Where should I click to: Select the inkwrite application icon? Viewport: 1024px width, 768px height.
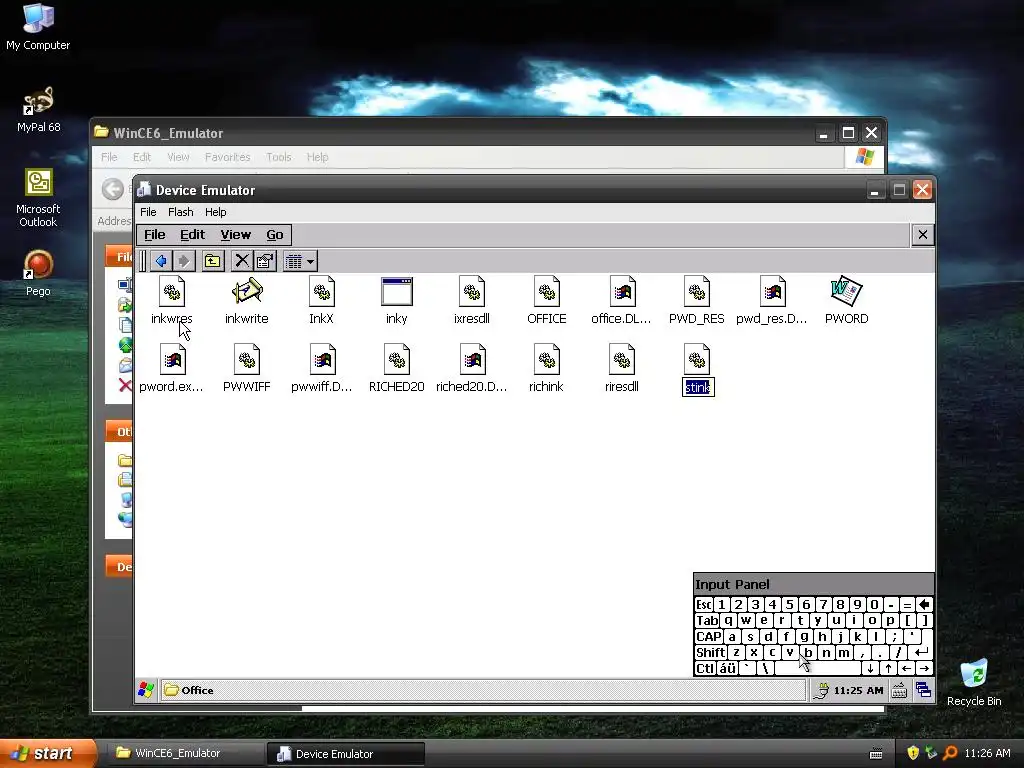click(247, 291)
